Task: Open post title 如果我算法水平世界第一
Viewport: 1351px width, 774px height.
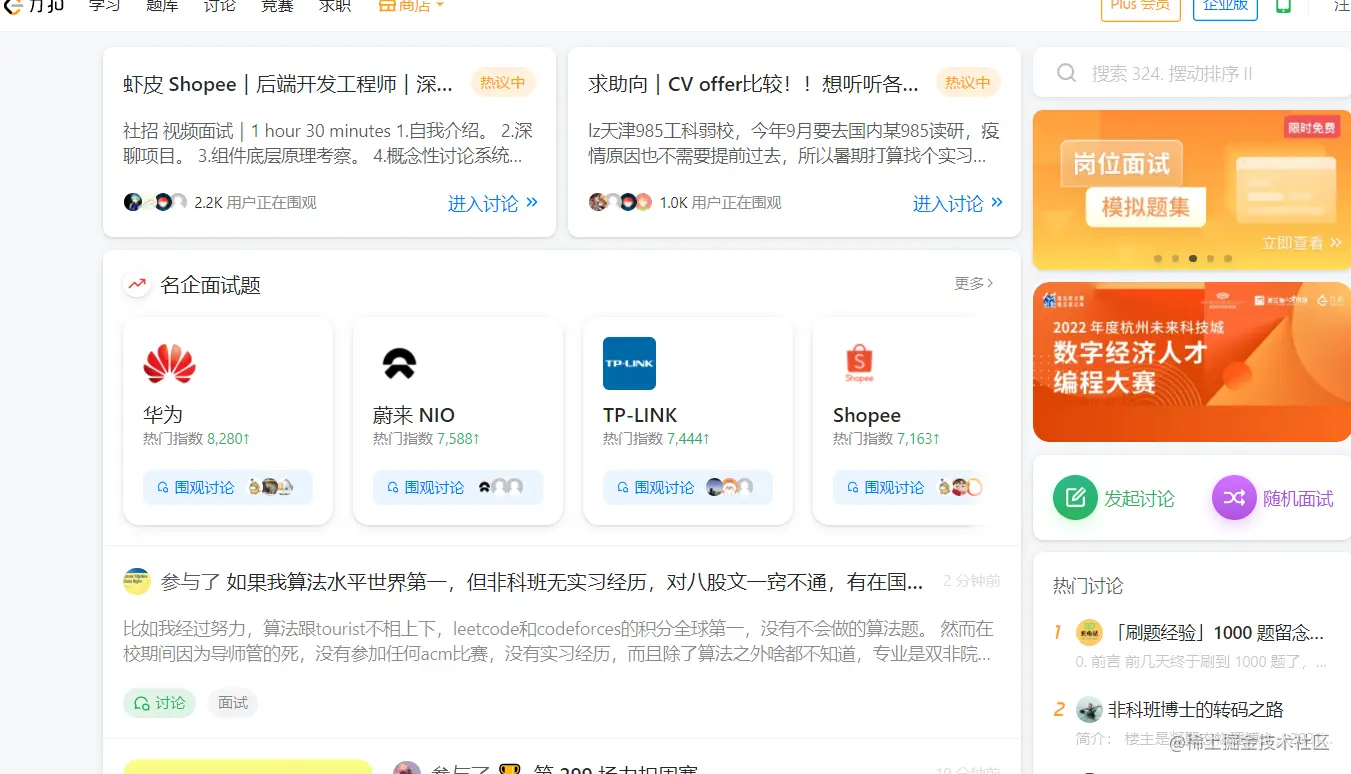Action: [575, 582]
